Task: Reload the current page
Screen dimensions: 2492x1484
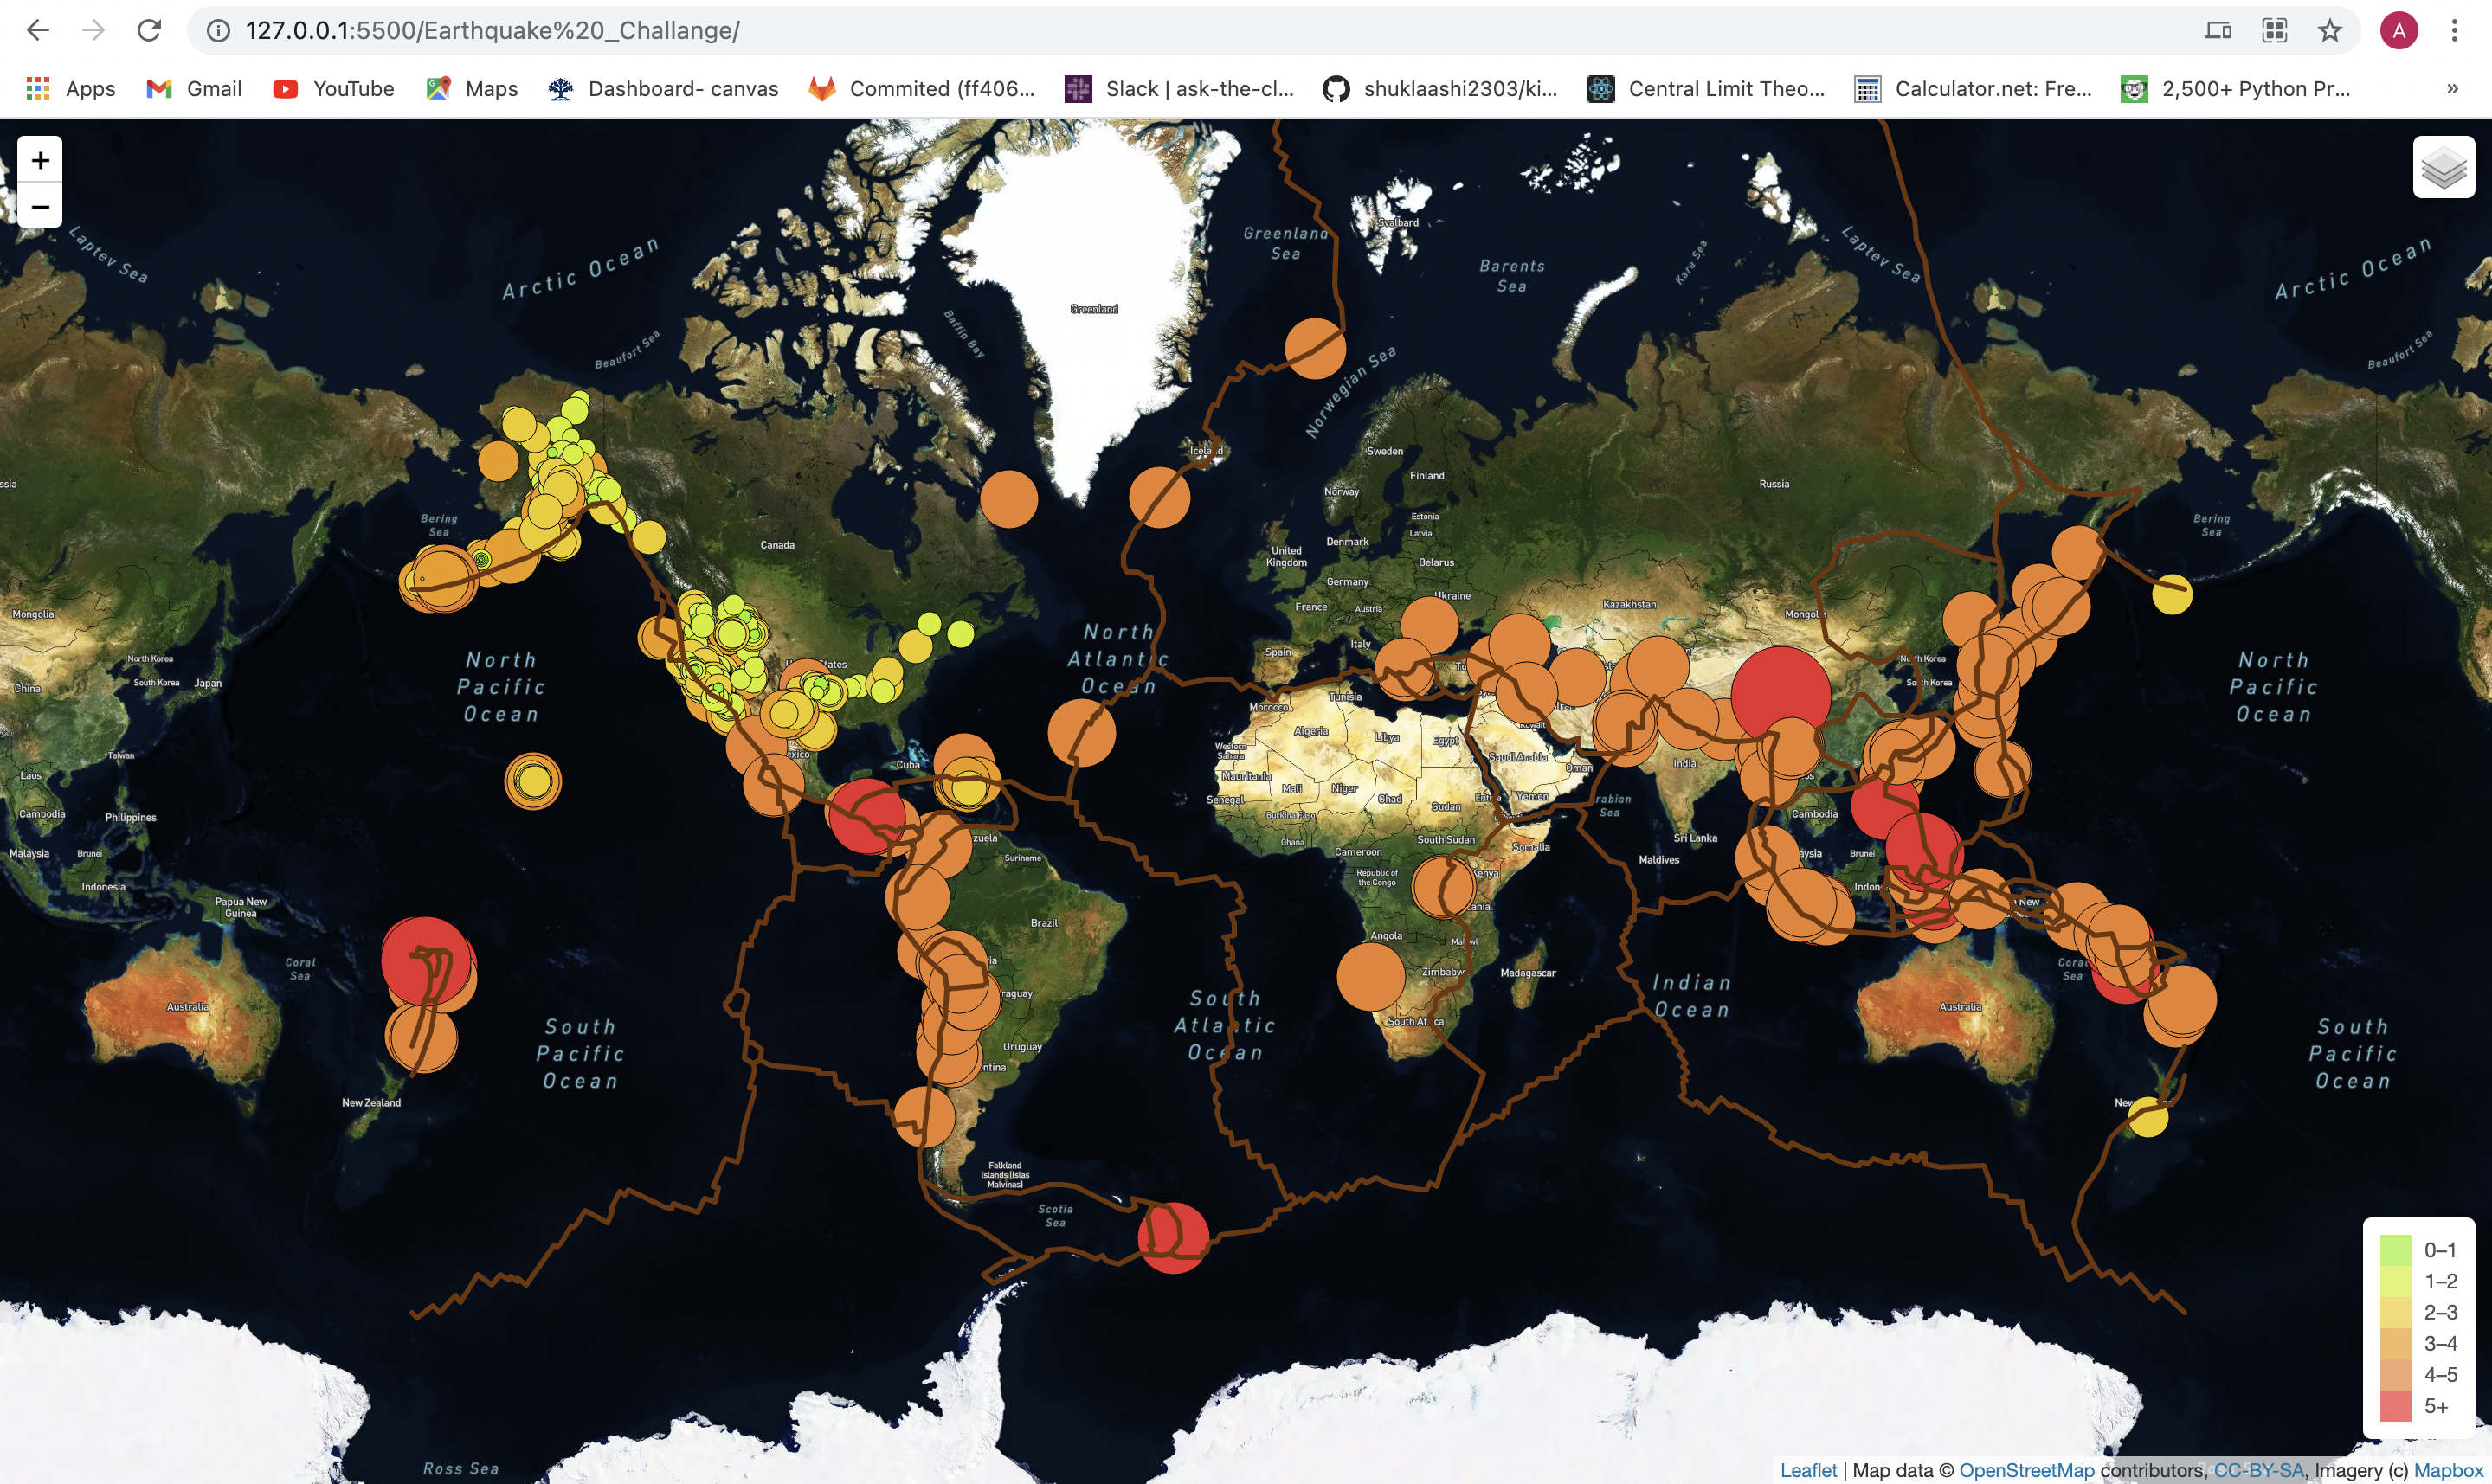Action: 149,31
